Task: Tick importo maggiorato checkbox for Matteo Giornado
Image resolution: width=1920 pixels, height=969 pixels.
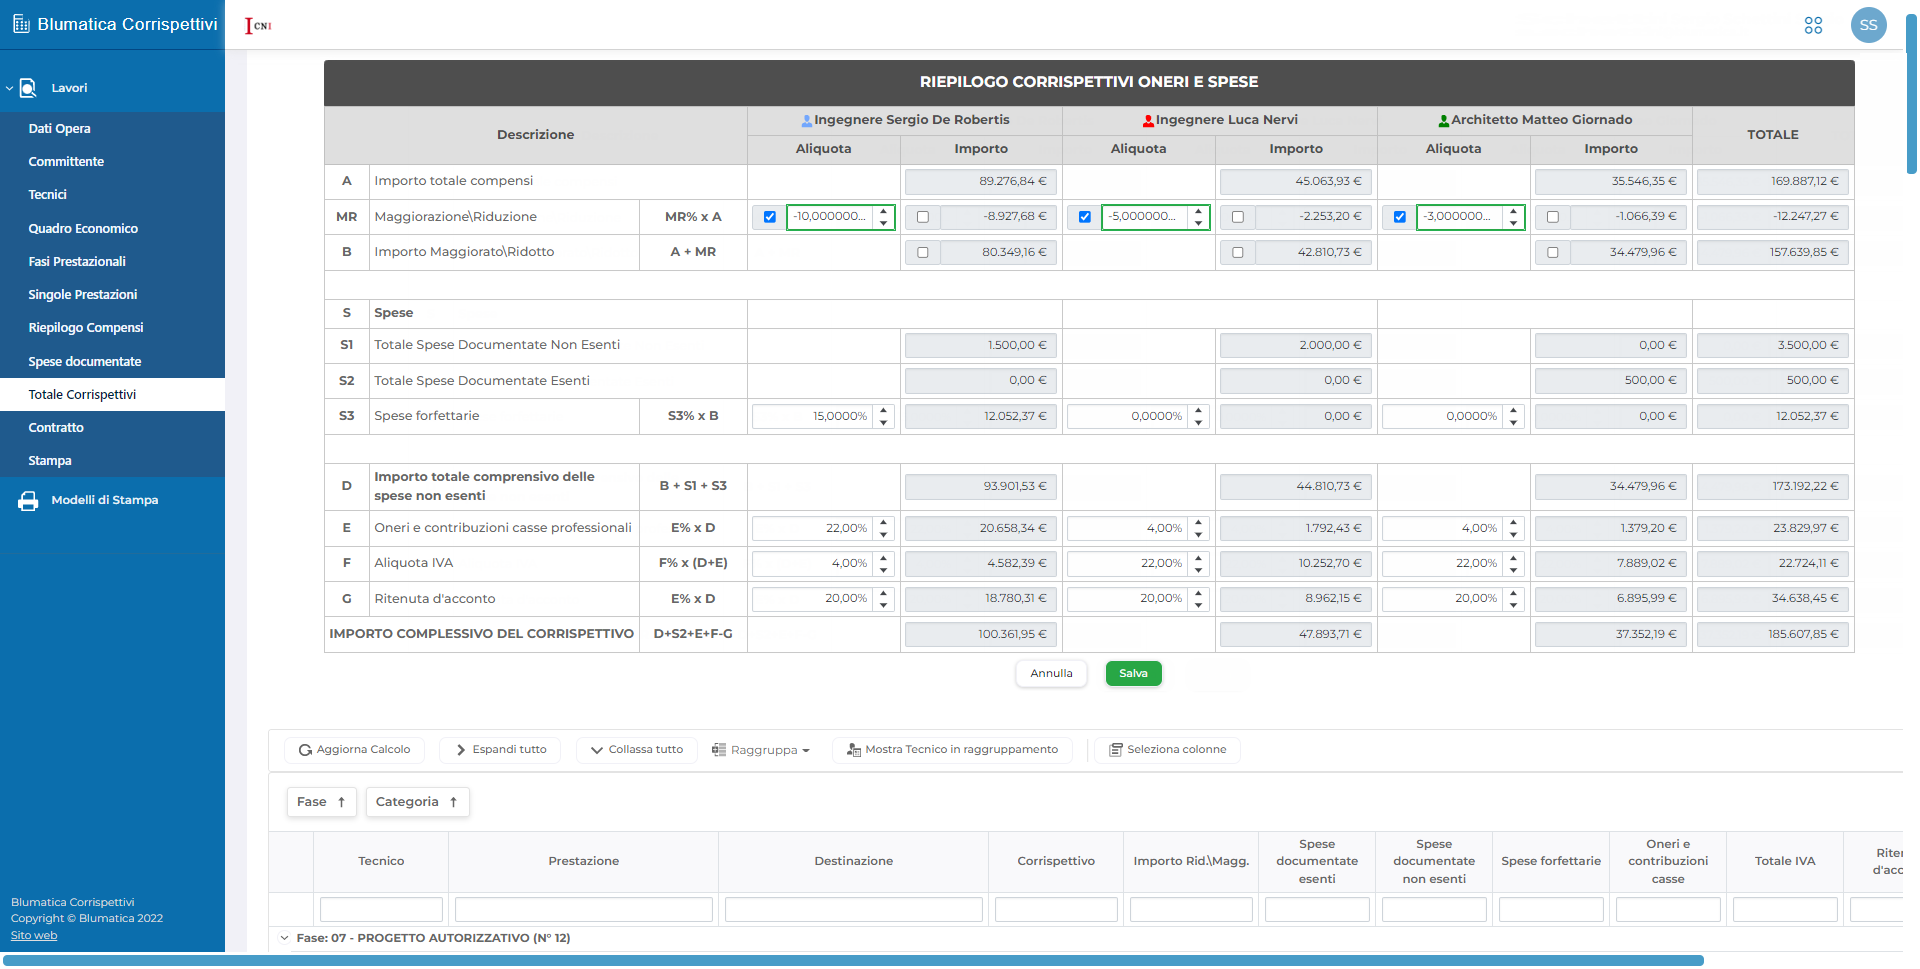Action: (x=1553, y=253)
